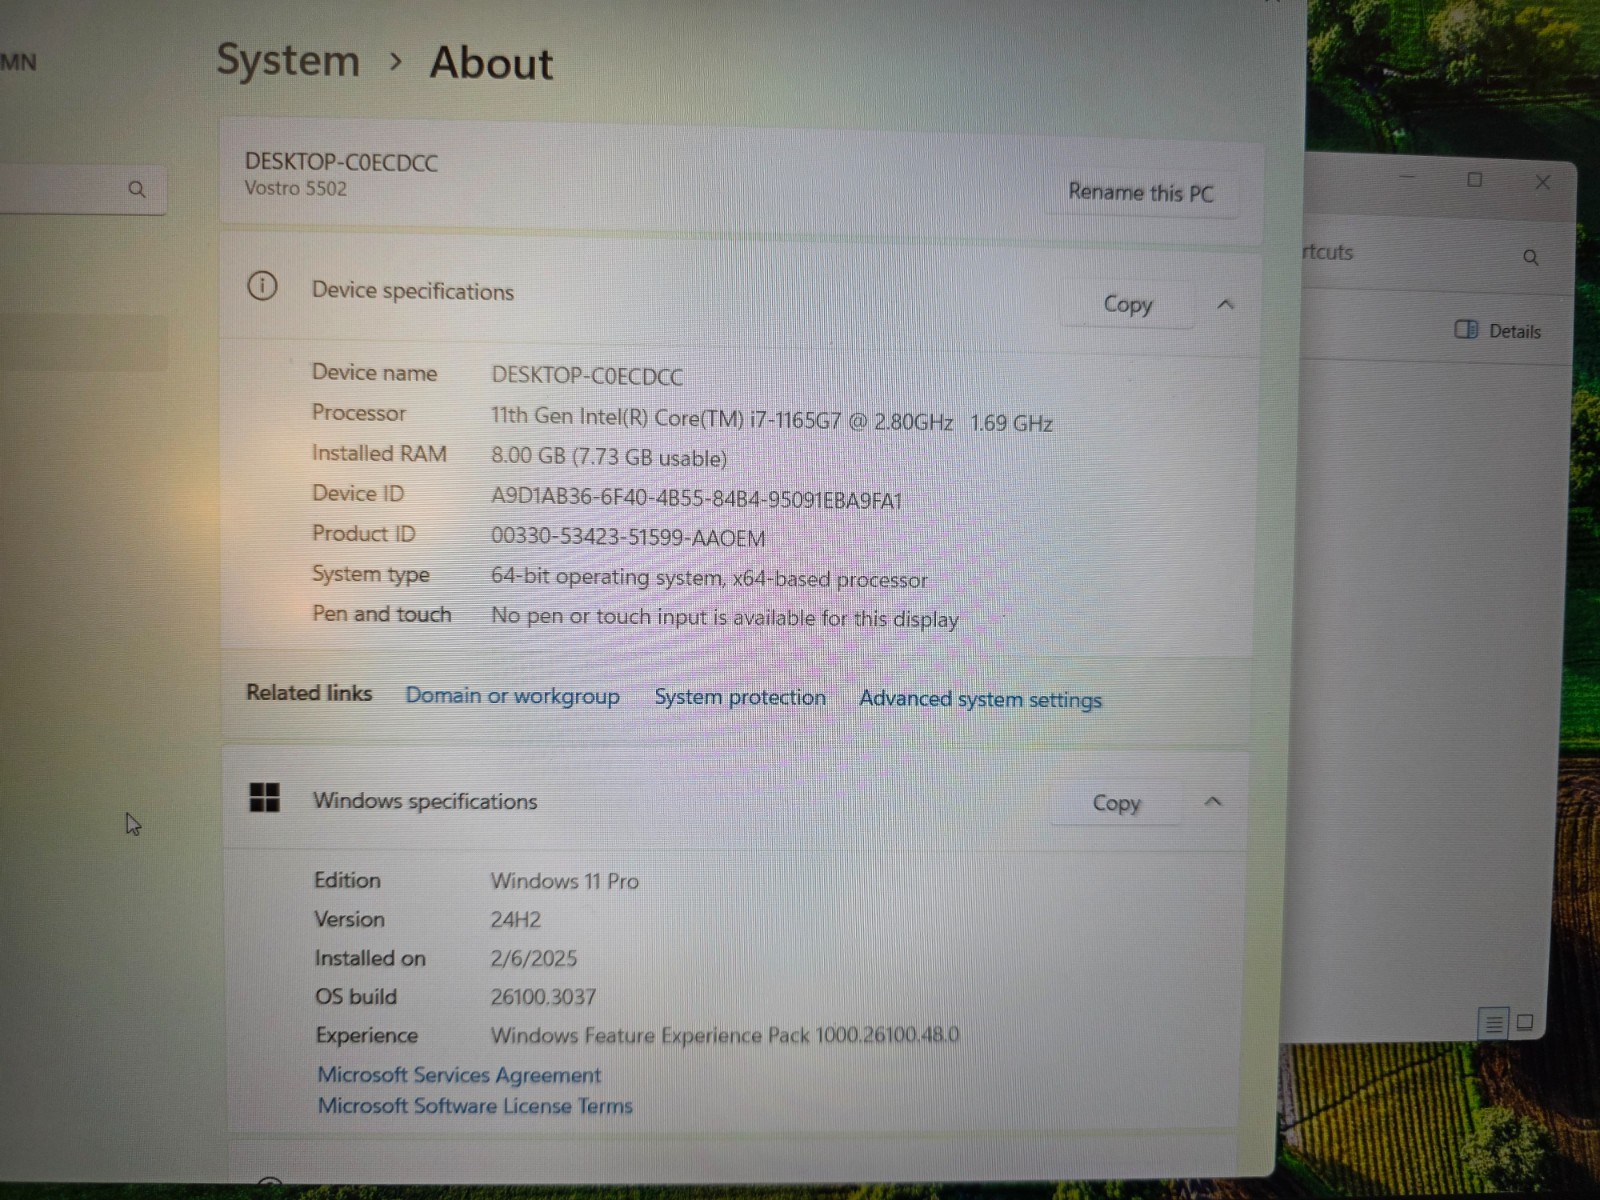Copy the Windows specifications
Viewport: 1600px width, 1200px height.
(x=1116, y=803)
